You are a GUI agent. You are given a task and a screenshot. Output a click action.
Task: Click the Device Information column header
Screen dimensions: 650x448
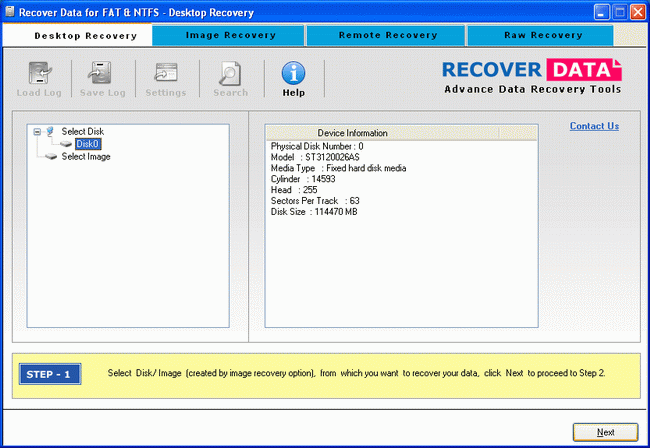click(x=351, y=133)
